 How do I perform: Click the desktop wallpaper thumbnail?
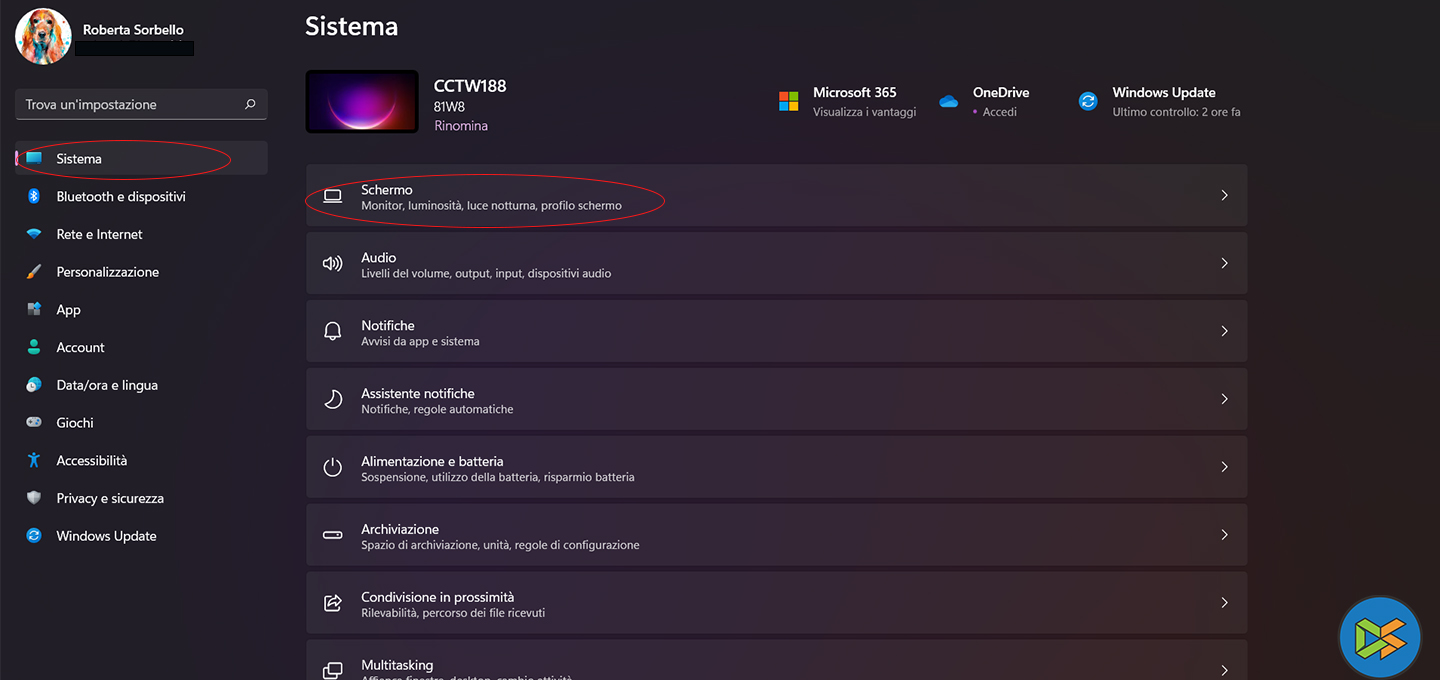(x=362, y=101)
